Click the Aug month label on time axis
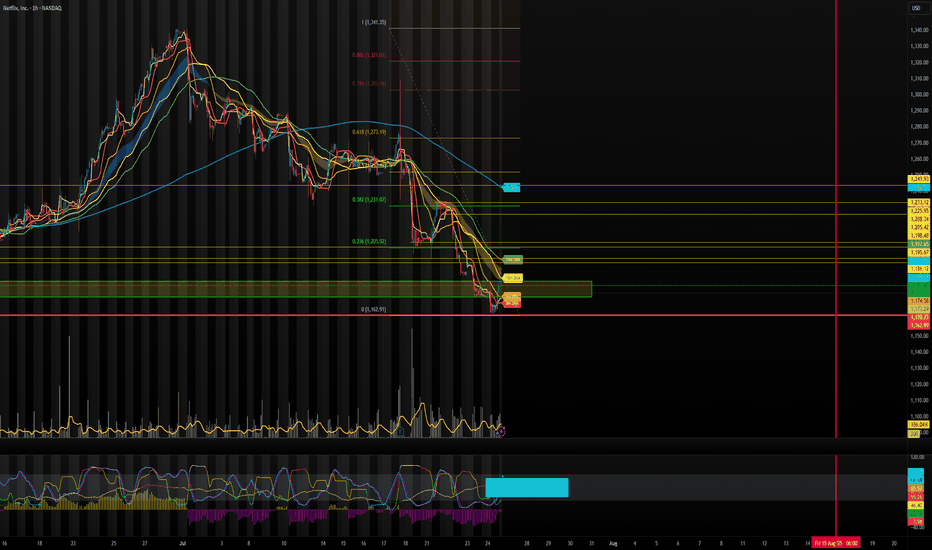 coord(613,543)
